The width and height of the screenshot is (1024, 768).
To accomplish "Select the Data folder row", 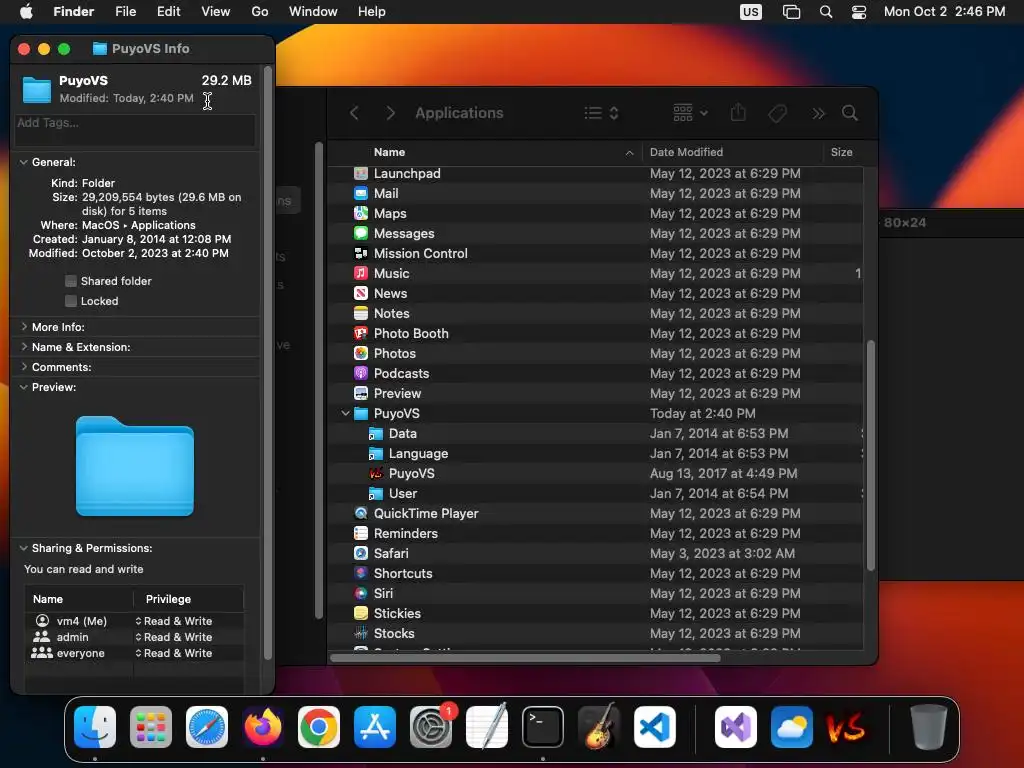I will coord(596,434).
